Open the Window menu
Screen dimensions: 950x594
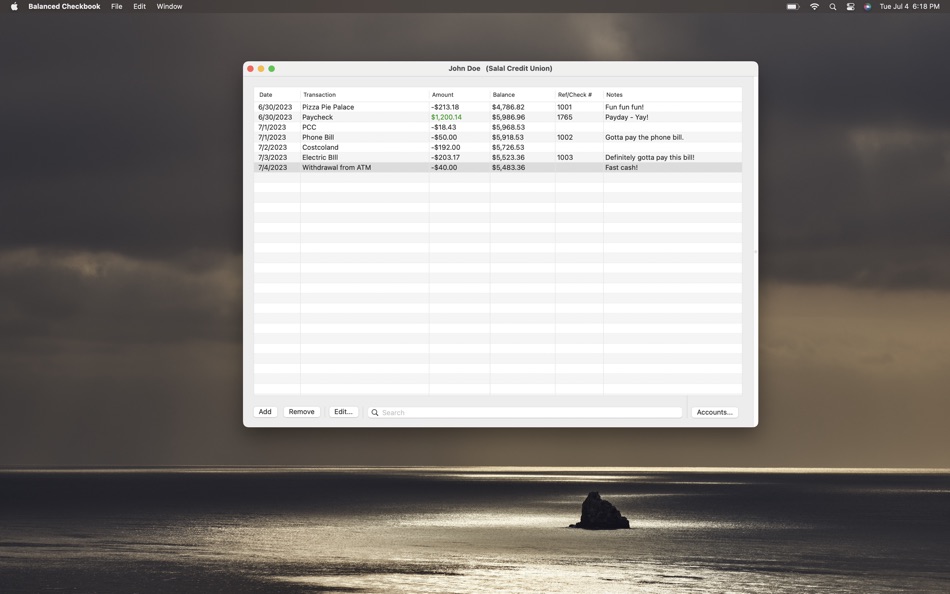[169, 6]
